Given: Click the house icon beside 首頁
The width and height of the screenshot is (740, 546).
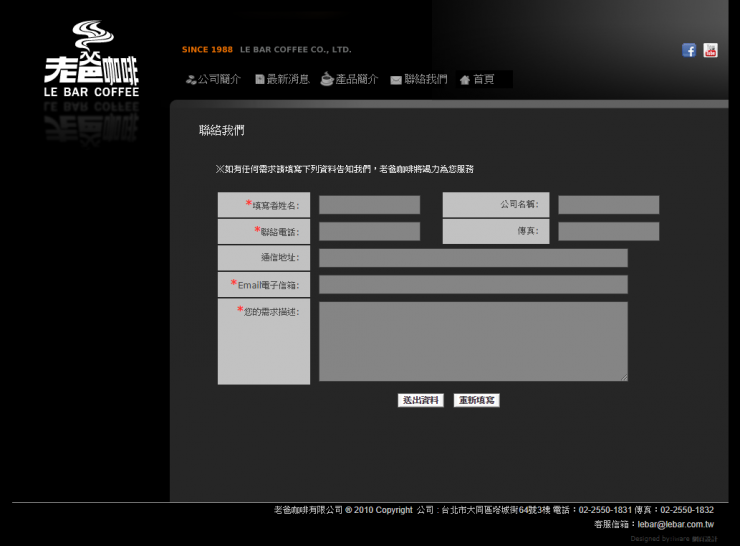Looking at the screenshot, I should (x=465, y=80).
